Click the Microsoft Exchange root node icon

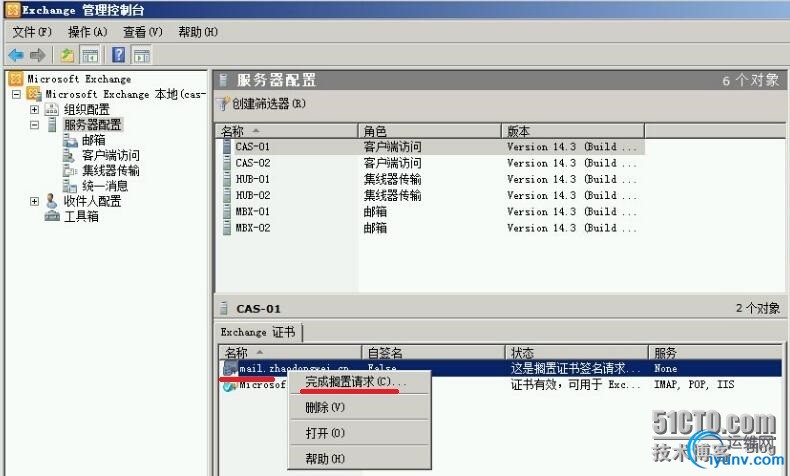click(16, 78)
